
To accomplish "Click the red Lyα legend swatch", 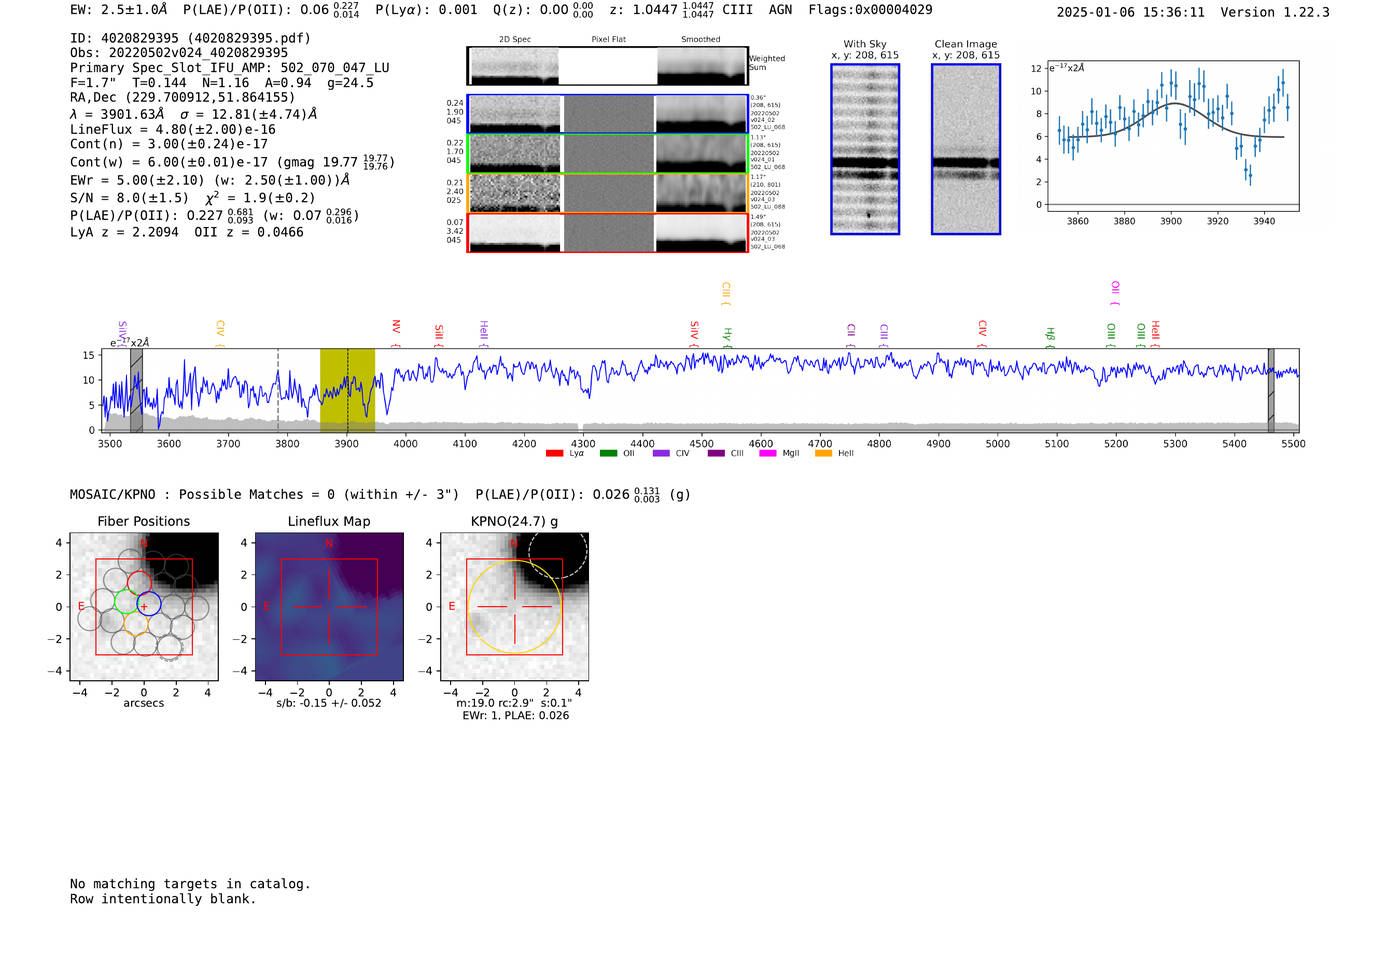I will 554,454.
